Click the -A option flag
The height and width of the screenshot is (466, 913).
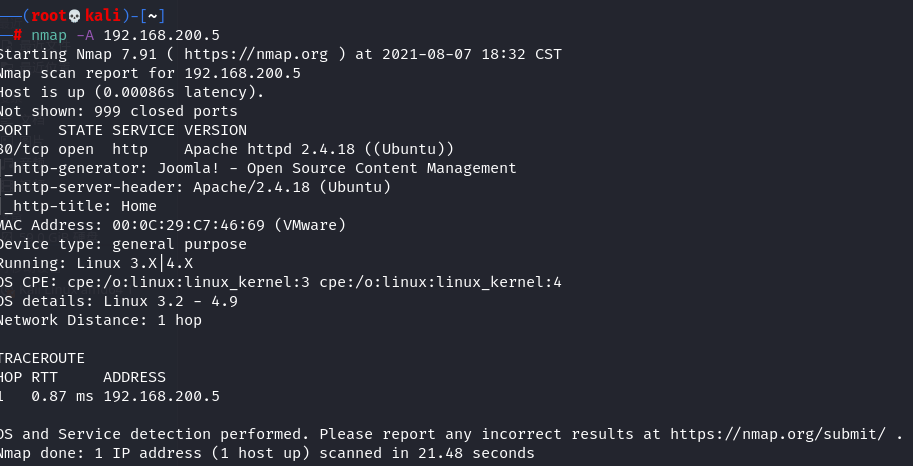point(85,36)
